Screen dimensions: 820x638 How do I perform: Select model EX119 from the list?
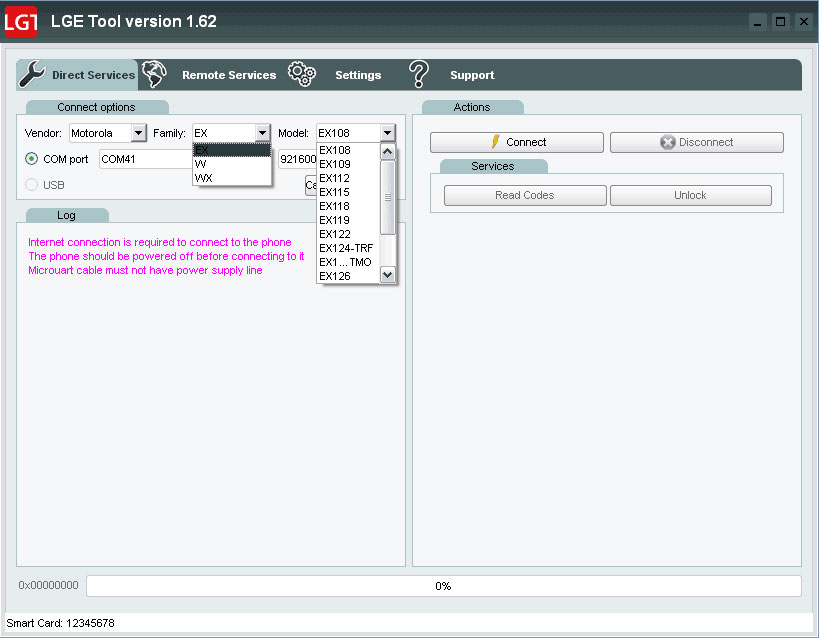tap(348, 220)
